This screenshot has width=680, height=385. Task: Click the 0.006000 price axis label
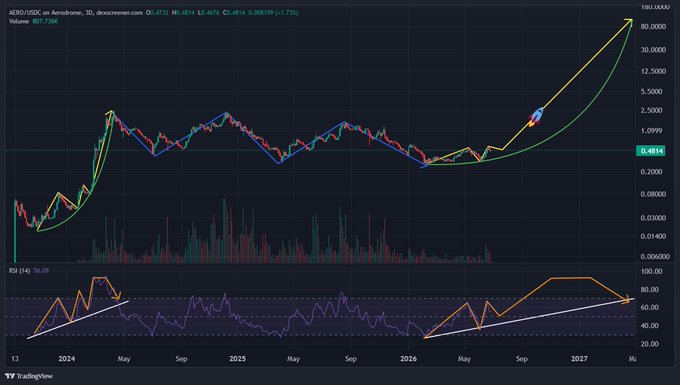[655, 256]
